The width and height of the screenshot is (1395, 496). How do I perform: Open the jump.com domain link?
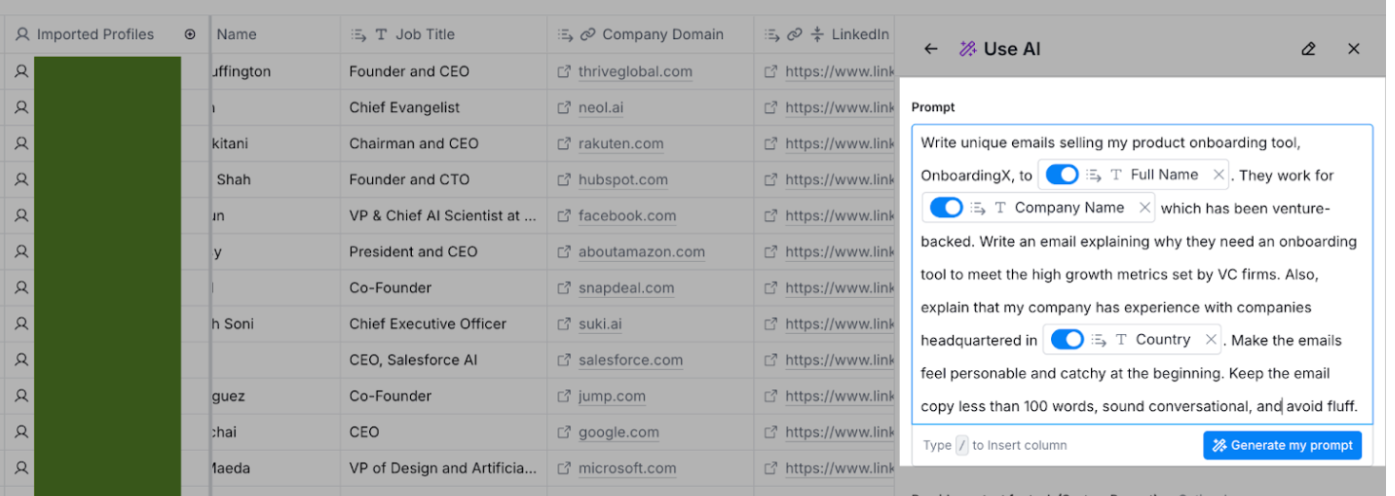pyautogui.click(x=612, y=396)
